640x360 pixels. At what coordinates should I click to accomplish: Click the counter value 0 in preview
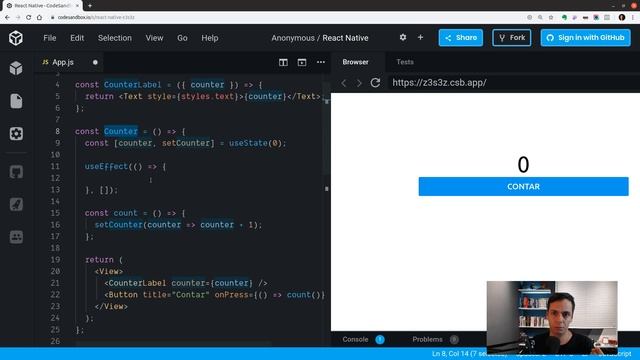coord(523,164)
